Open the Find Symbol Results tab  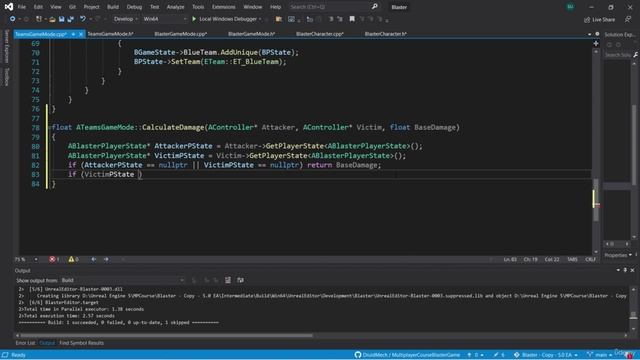(81, 343)
